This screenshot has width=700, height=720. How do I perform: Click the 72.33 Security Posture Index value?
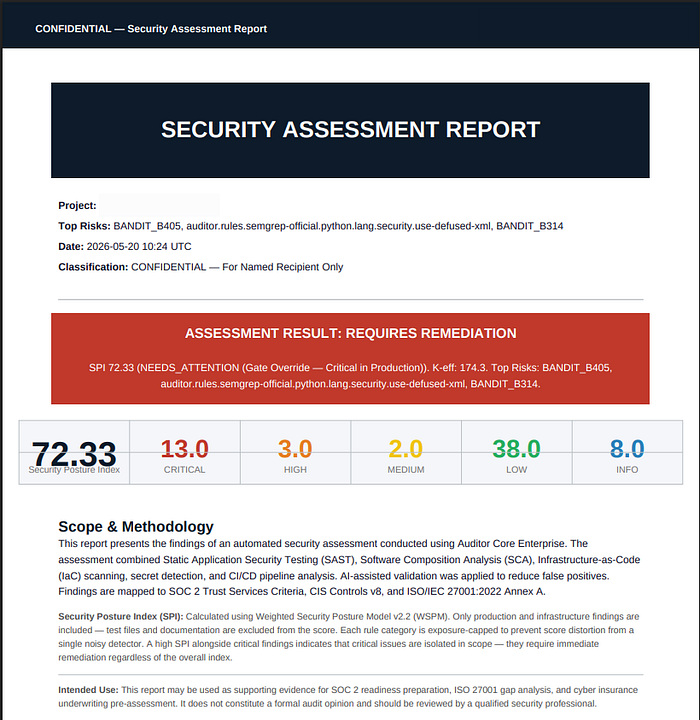74,454
